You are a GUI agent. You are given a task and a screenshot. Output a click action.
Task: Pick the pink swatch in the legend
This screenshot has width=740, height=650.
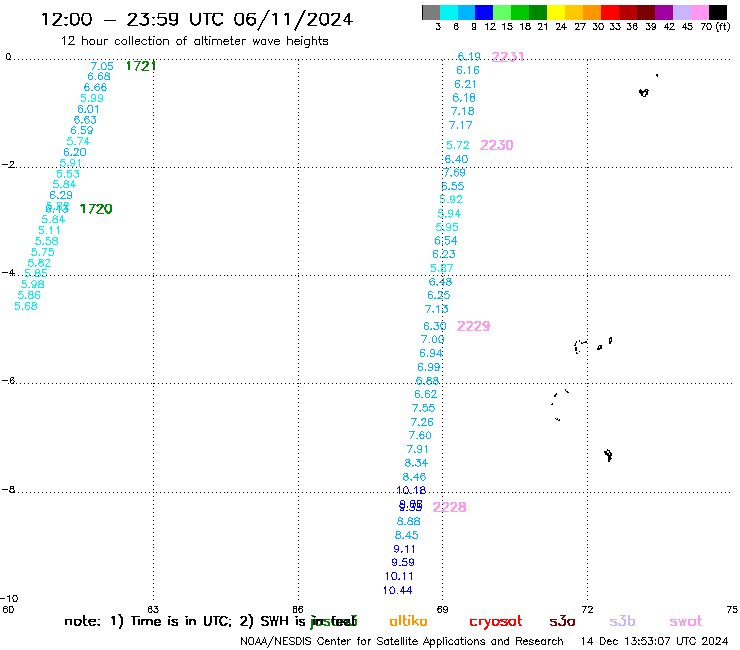click(699, 12)
